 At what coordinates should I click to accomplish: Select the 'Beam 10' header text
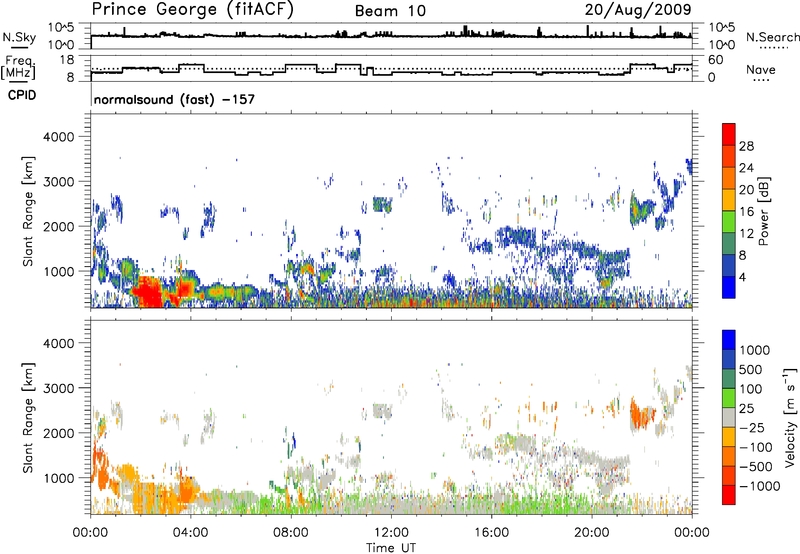[x=390, y=11]
